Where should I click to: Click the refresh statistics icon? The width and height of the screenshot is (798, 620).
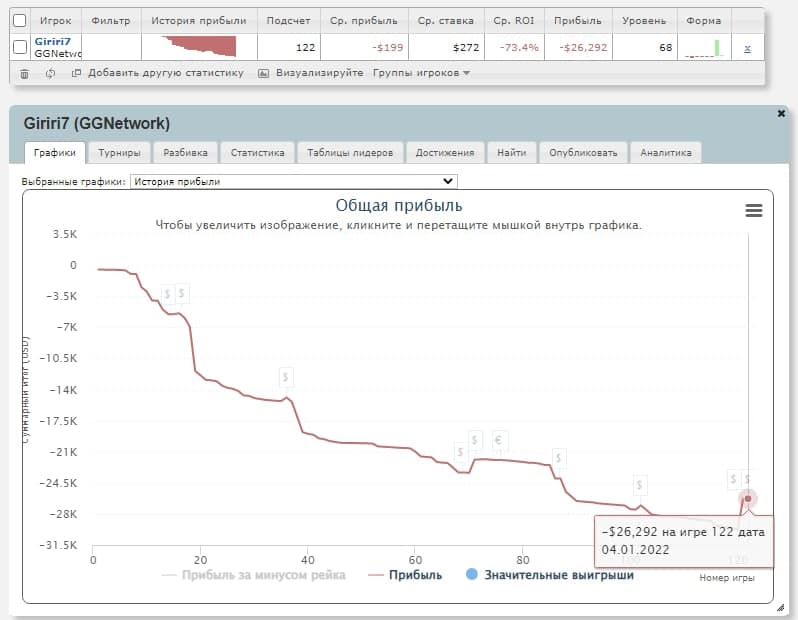pyautogui.click(x=51, y=73)
